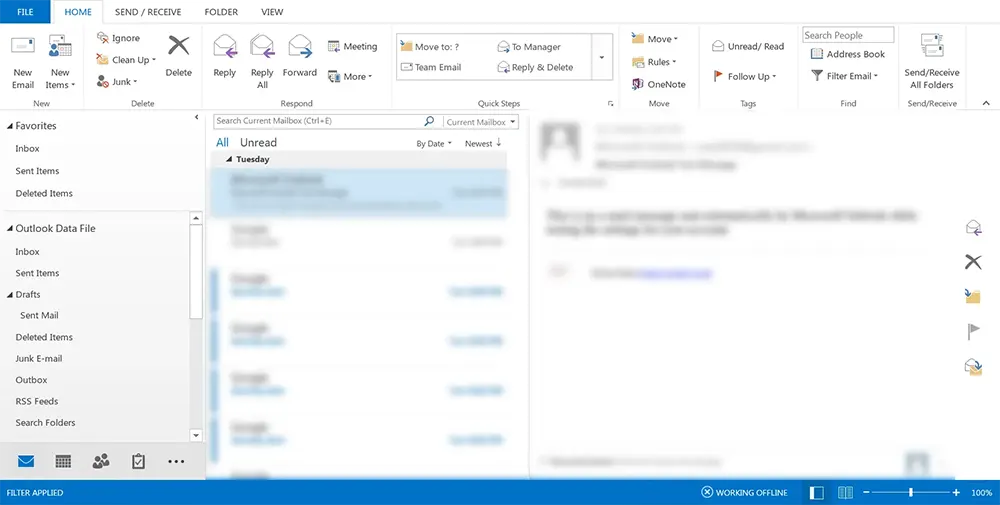Send message to OneNote
This screenshot has height=505, width=1000.
click(x=659, y=84)
